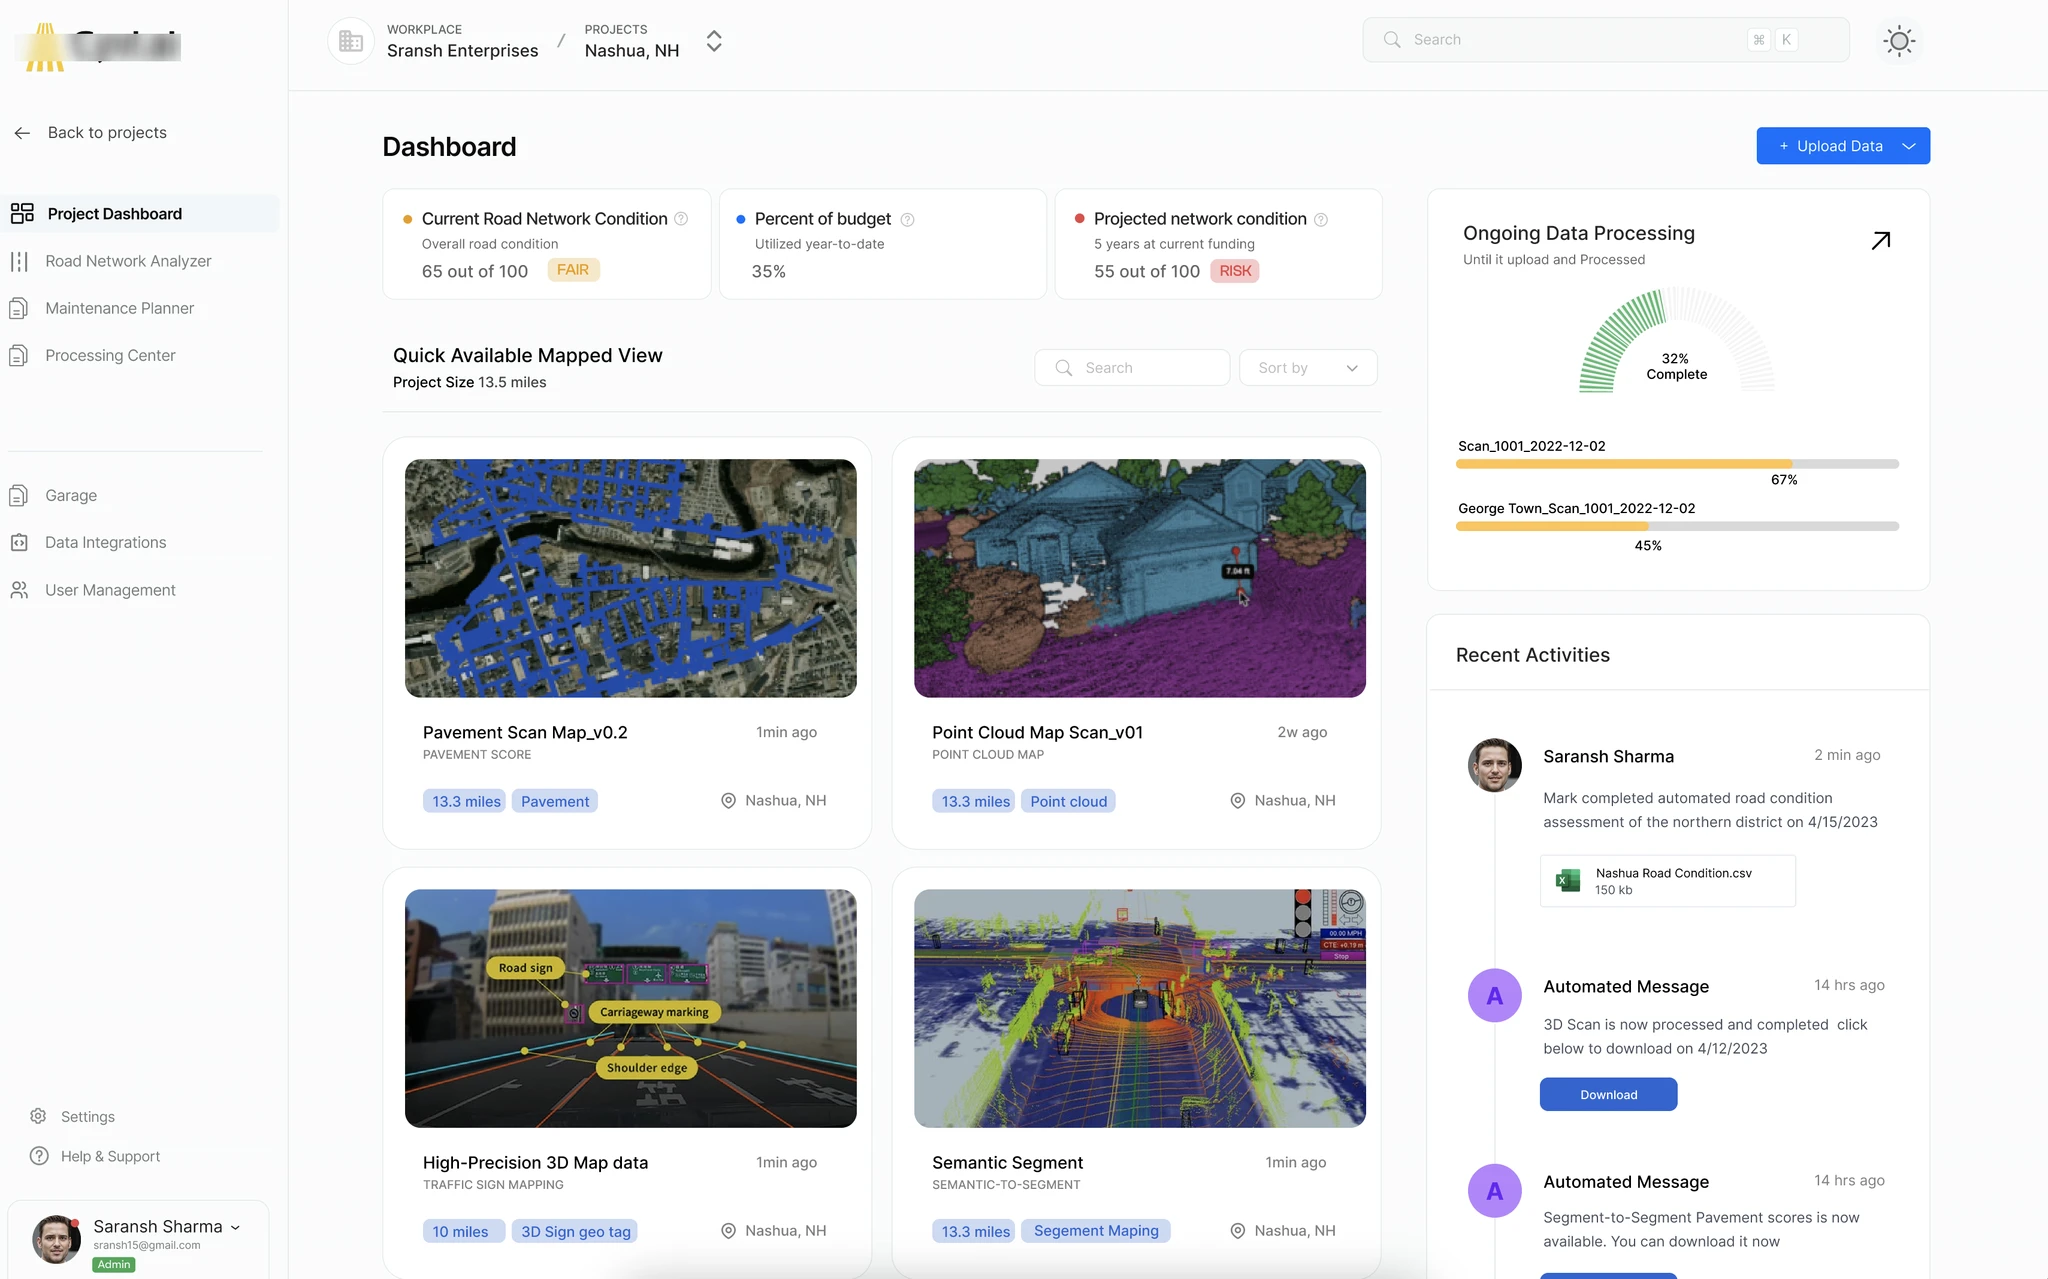Open the workplace building icon
The width and height of the screenshot is (2048, 1279).
[x=350, y=40]
